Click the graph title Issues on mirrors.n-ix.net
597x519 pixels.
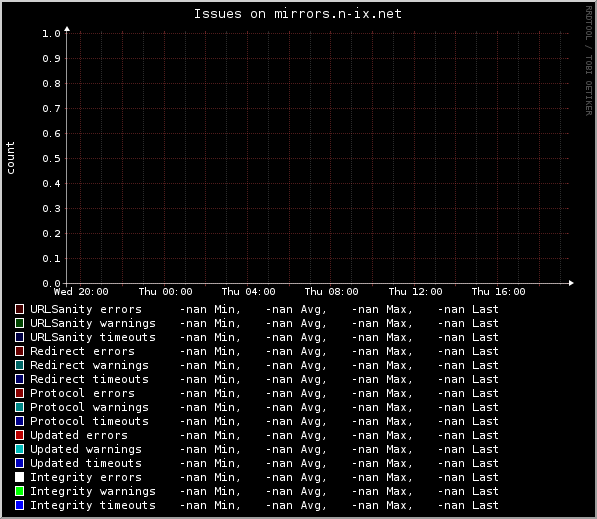[x=298, y=14]
